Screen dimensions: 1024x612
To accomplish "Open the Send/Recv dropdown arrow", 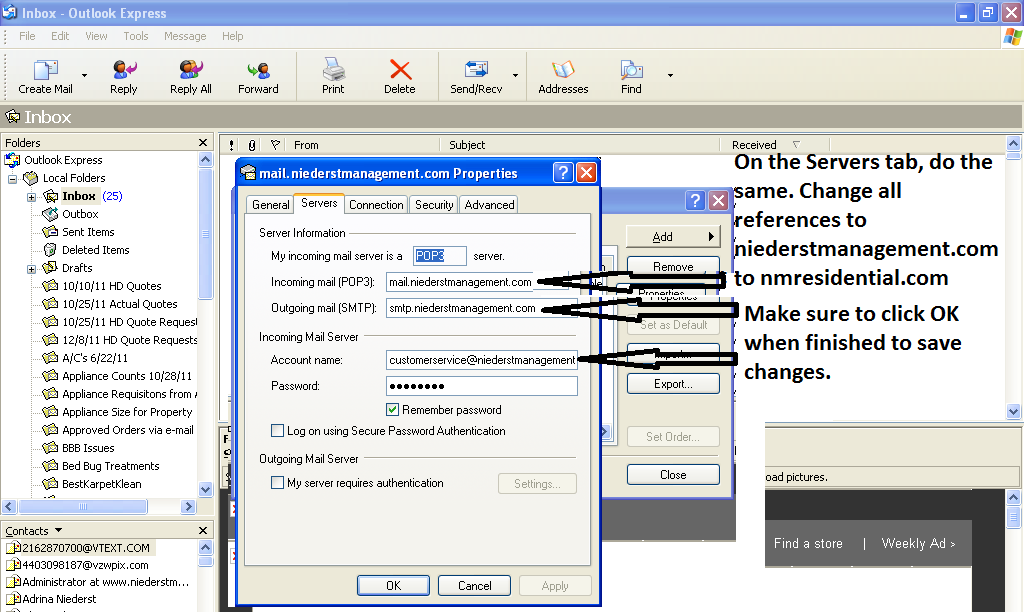I will pyautogui.click(x=516, y=75).
